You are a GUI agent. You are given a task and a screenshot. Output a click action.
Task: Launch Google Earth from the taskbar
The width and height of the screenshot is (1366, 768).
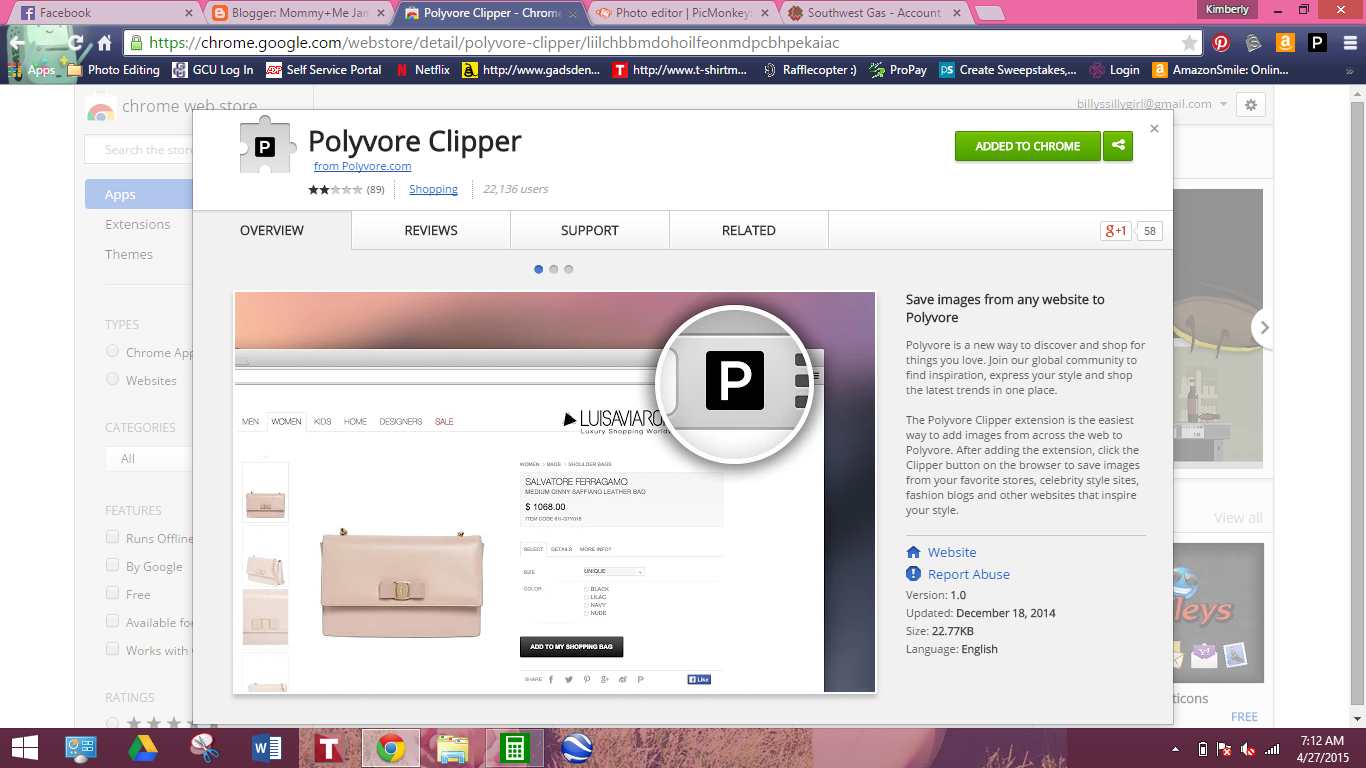point(577,748)
